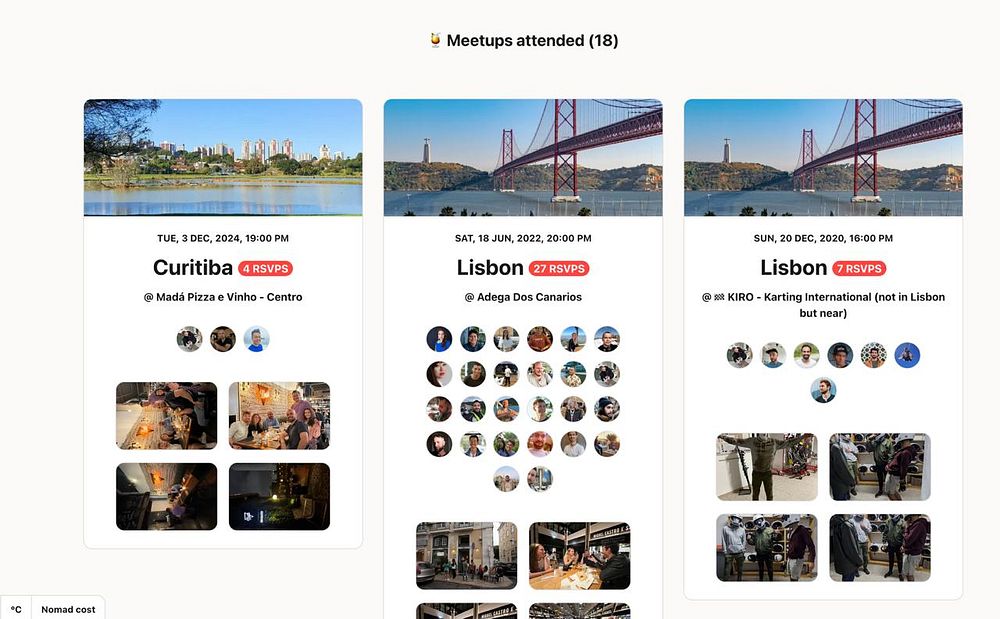Click the Meetups attended (18) heading

532,40
